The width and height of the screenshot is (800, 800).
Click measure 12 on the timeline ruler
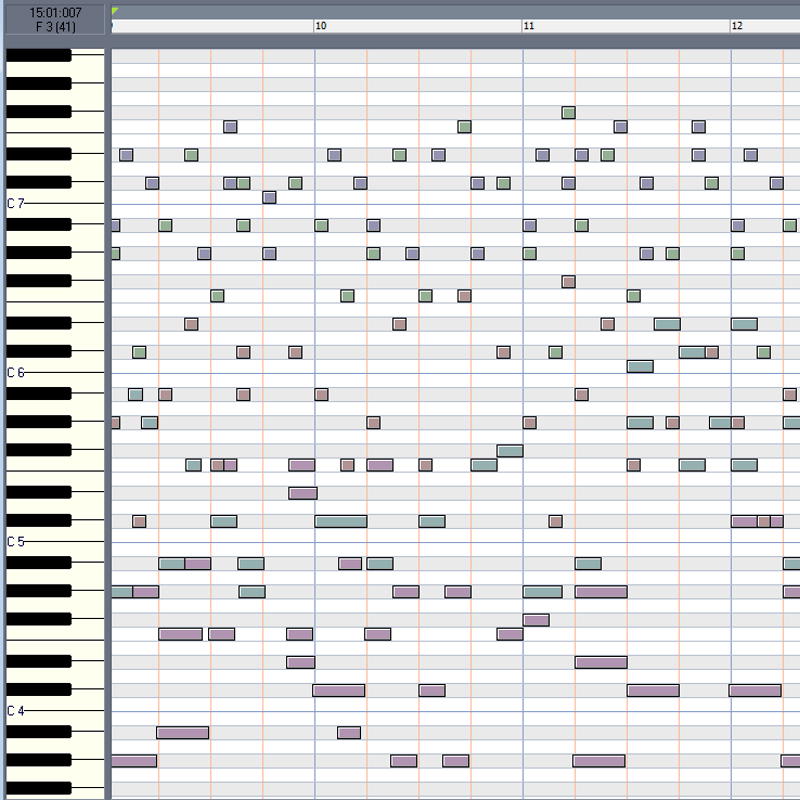click(x=737, y=26)
